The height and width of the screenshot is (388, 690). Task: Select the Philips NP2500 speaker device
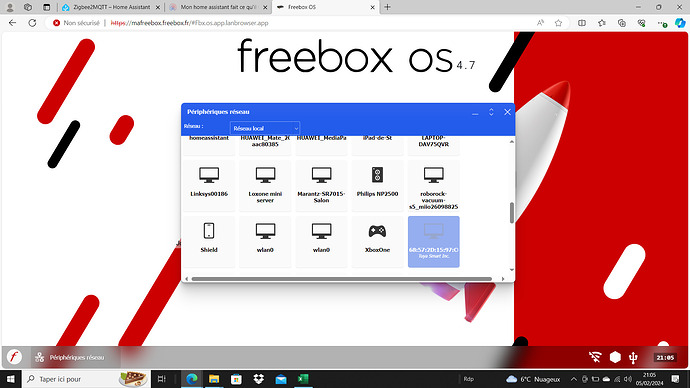(377, 185)
